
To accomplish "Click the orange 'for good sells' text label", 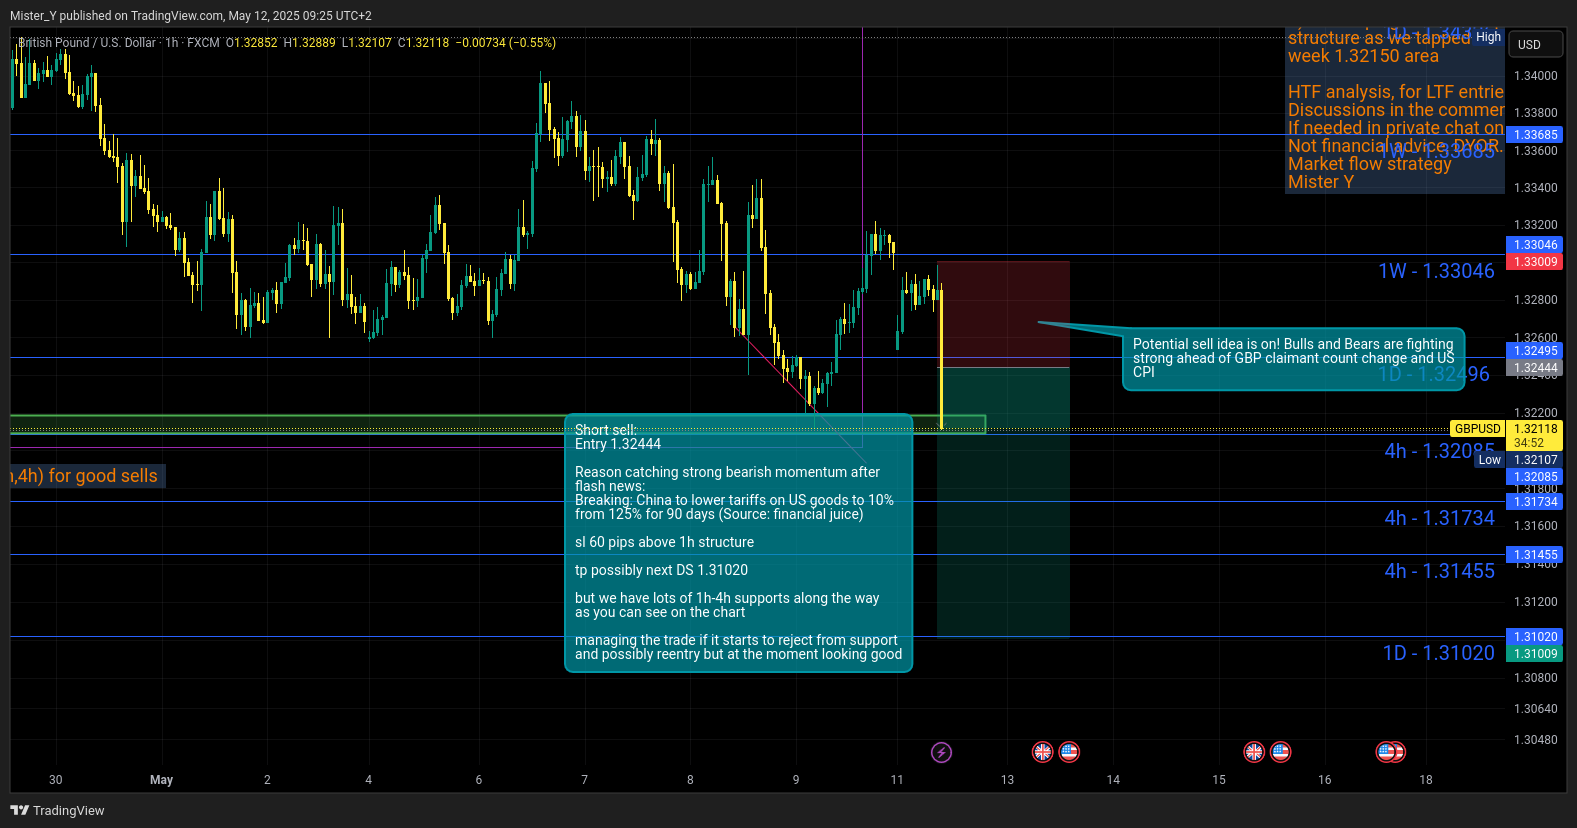I will tap(87, 476).
